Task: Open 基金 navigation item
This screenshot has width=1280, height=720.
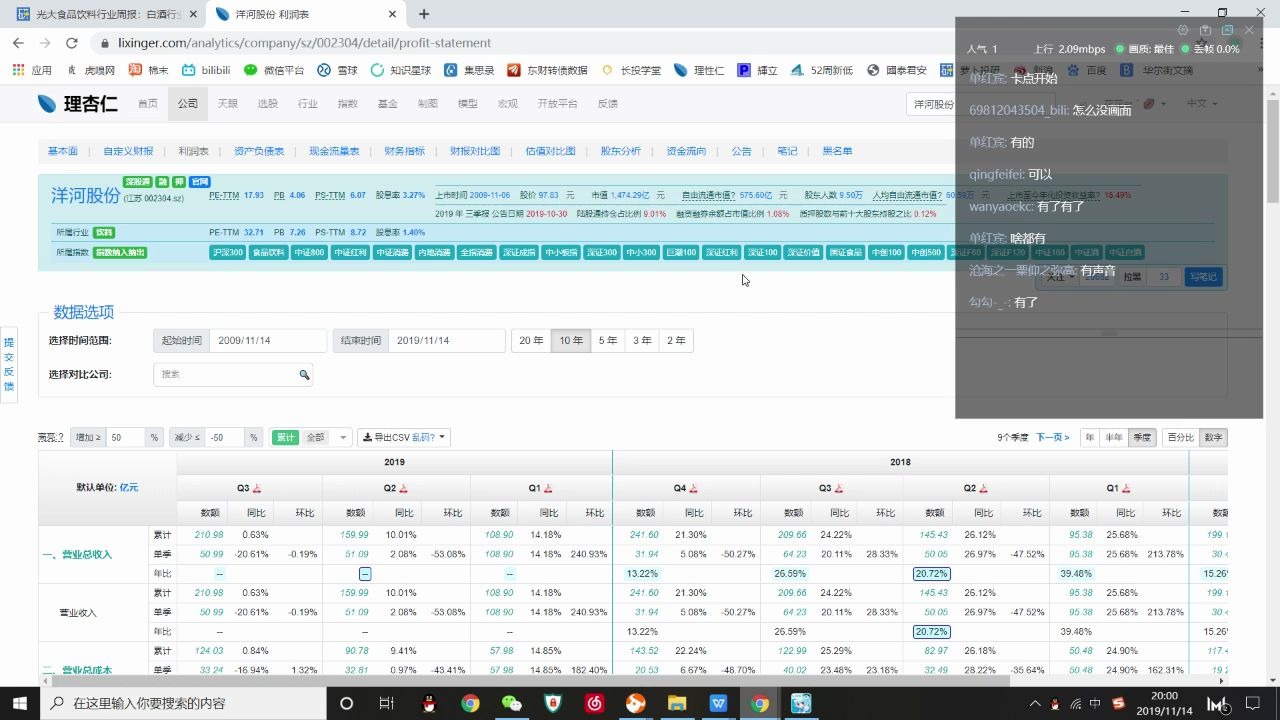Action: coord(388,104)
